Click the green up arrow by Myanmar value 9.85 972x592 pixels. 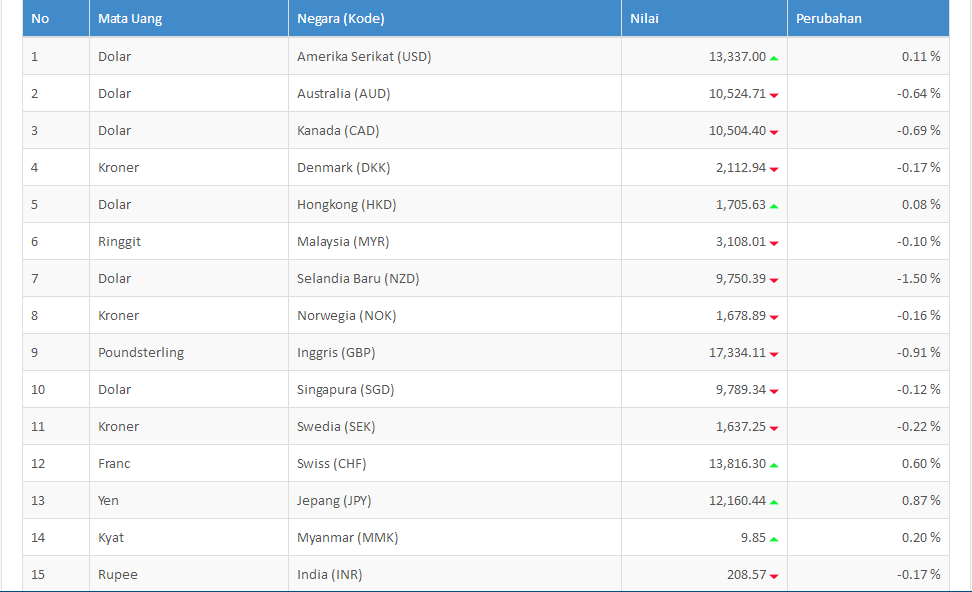click(x=774, y=539)
